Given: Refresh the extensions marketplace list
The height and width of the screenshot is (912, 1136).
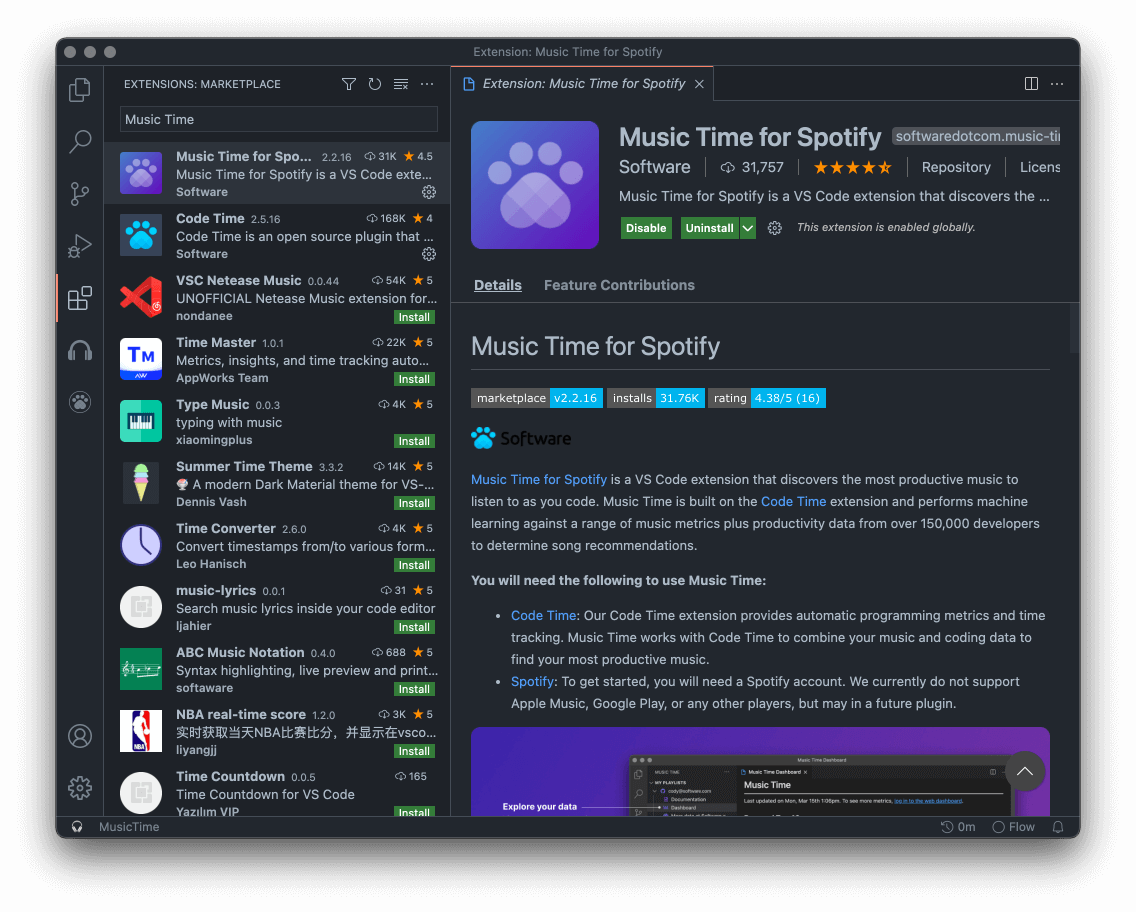Looking at the screenshot, I should pyautogui.click(x=375, y=84).
